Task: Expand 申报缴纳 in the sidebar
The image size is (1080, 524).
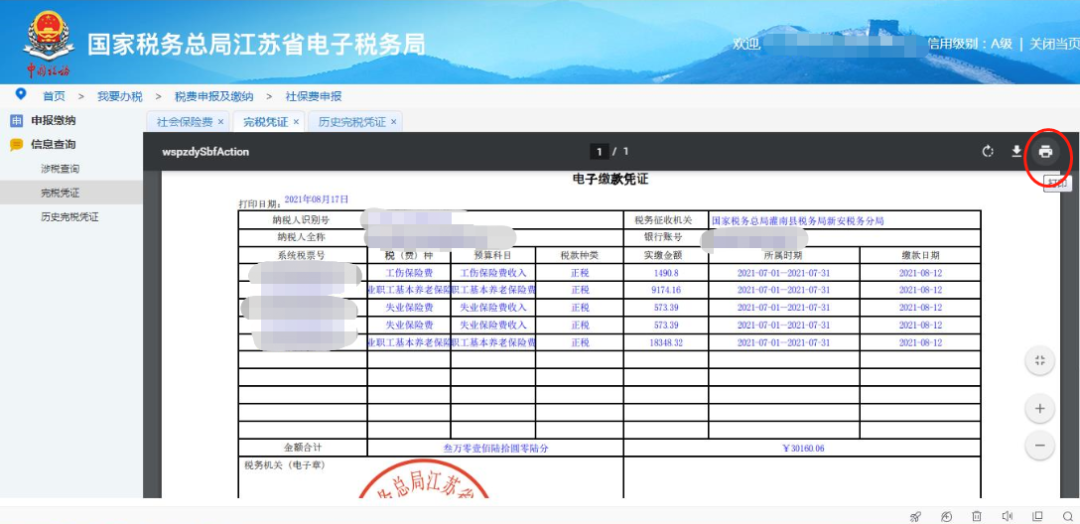Action: 53,120
